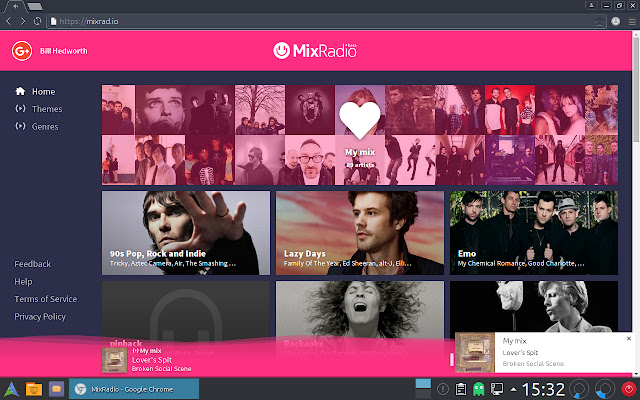Open the purple folder taskbar icon
640x400 pixels.
click(x=56, y=389)
